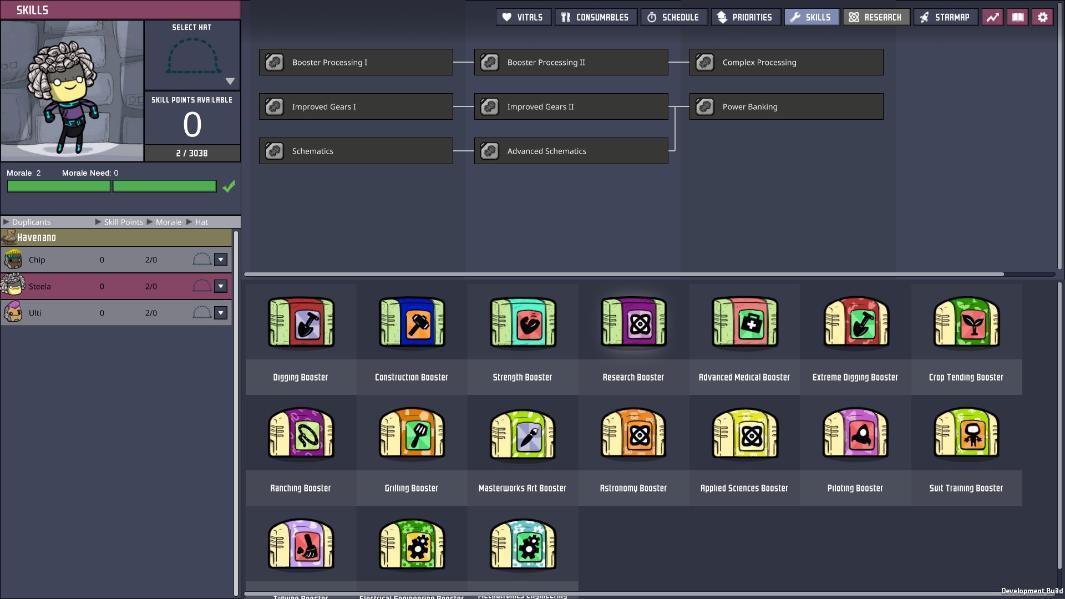Select the Grilling Booster cartridge
The height and width of the screenshot is (599, 1065).
[x=412, y=433]
